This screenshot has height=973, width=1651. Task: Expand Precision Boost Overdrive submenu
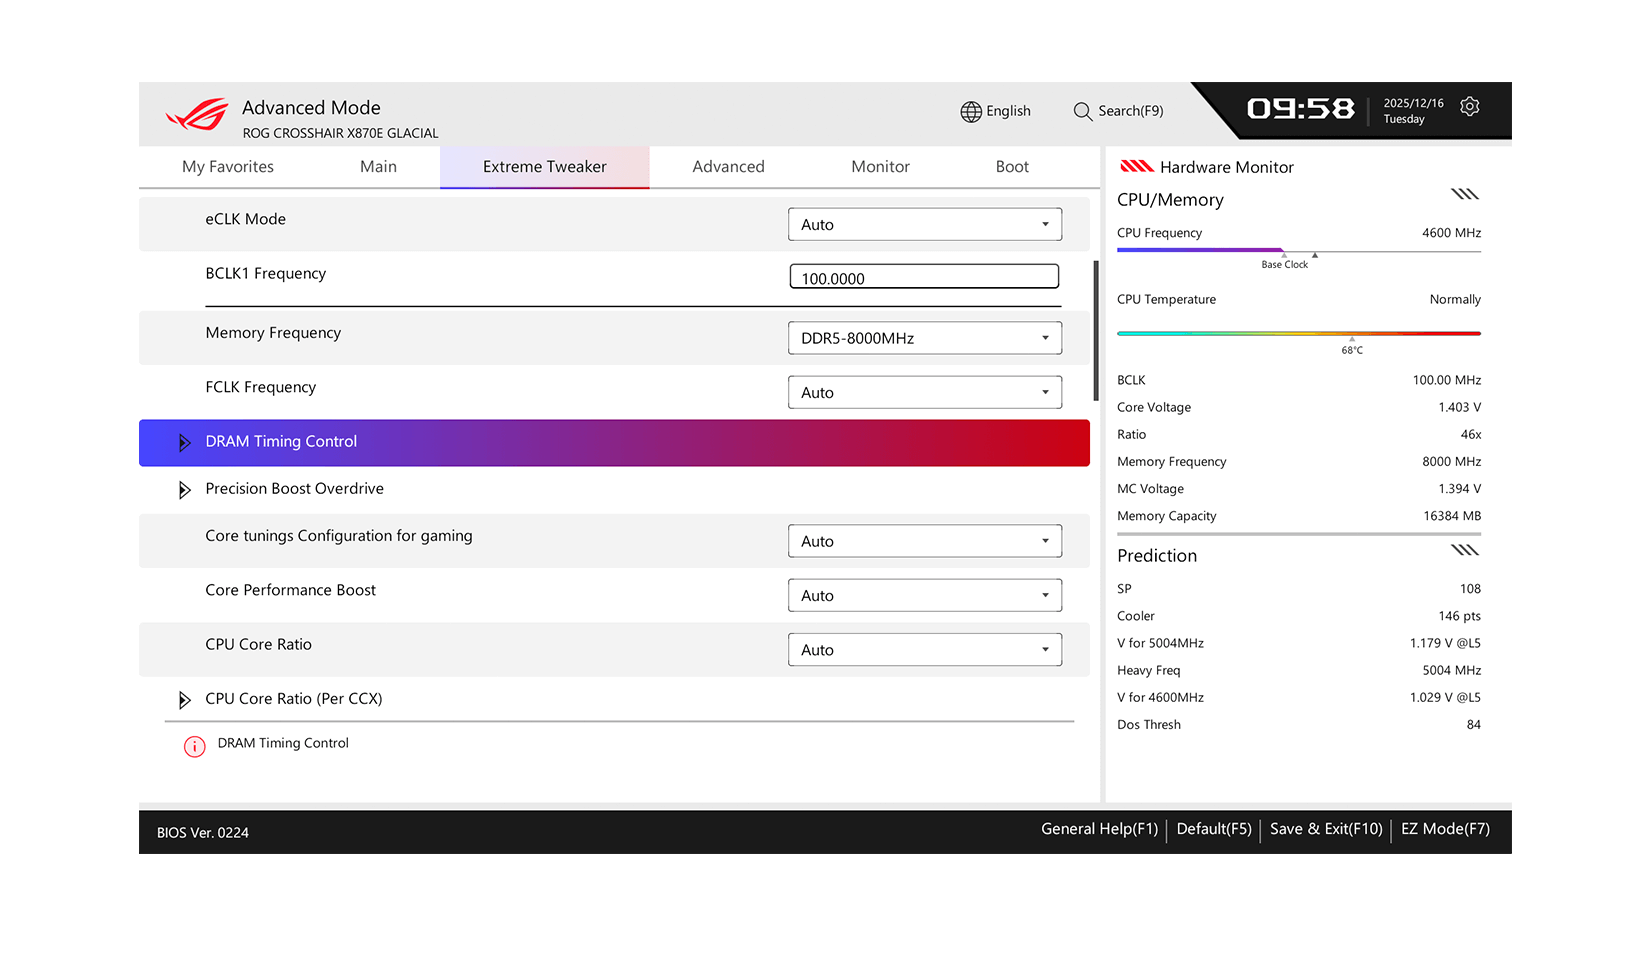point(184,490)
